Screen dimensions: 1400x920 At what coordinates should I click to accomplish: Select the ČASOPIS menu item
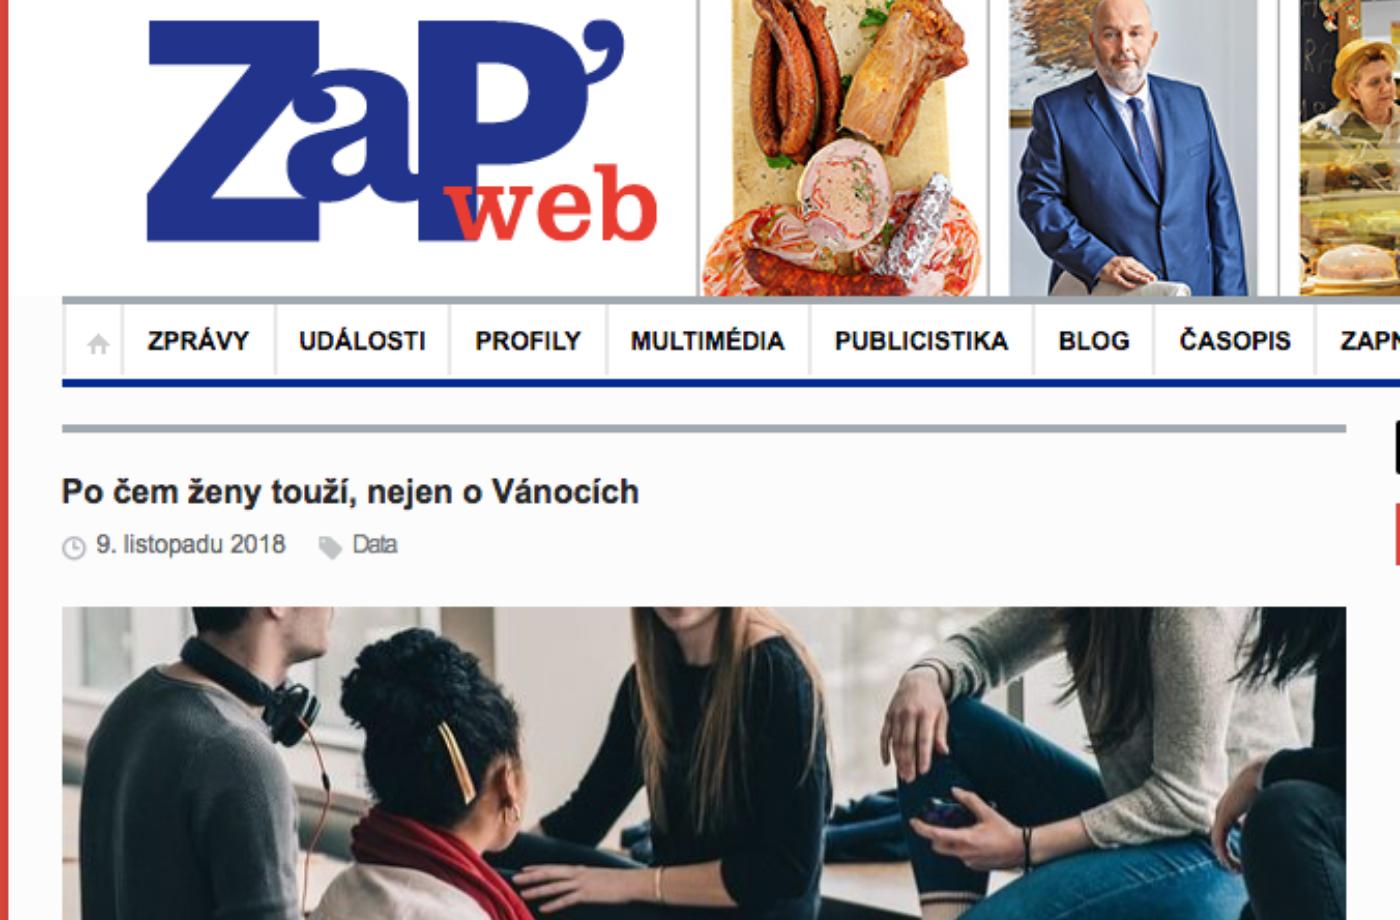(1235, 341)
